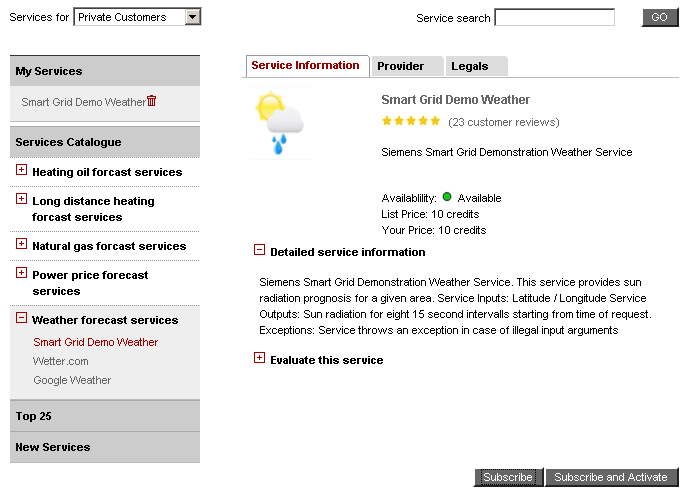Screen dimensions: 683x492
Task: Open the Services Catalogue header
Action: pos(105,142)
